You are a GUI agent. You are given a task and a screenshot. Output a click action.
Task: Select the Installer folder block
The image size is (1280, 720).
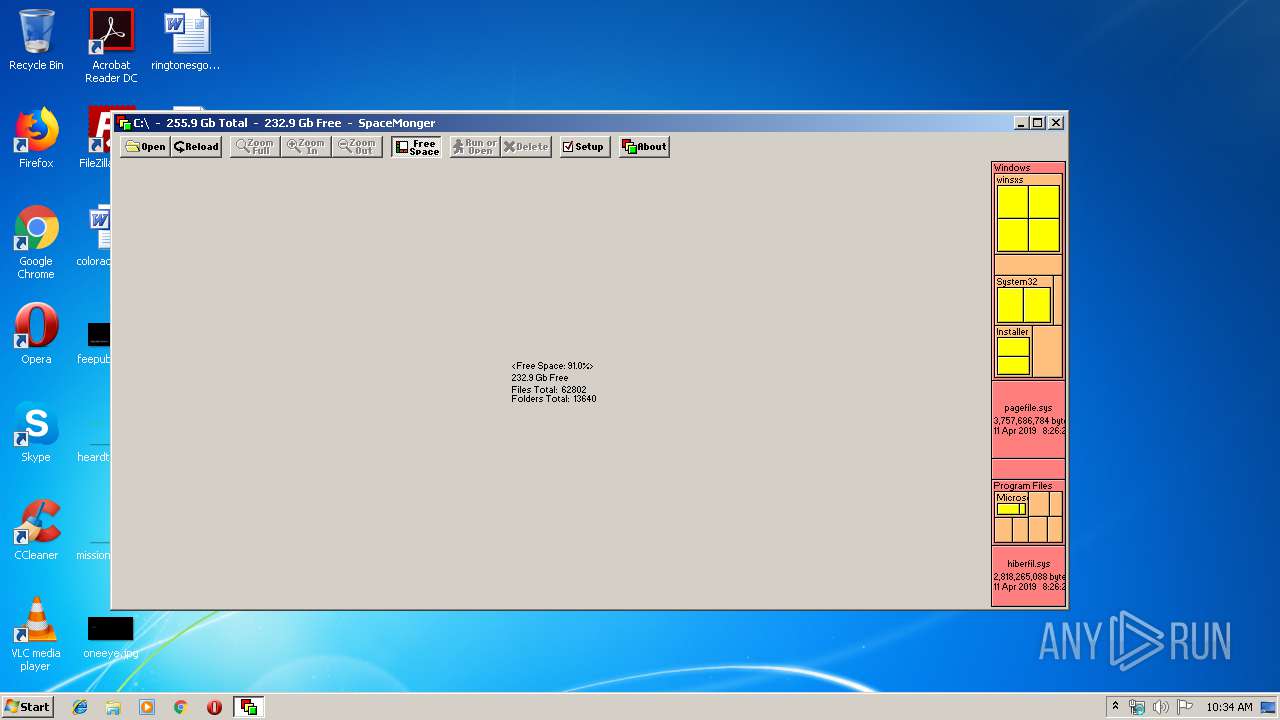pos(1013,351)
